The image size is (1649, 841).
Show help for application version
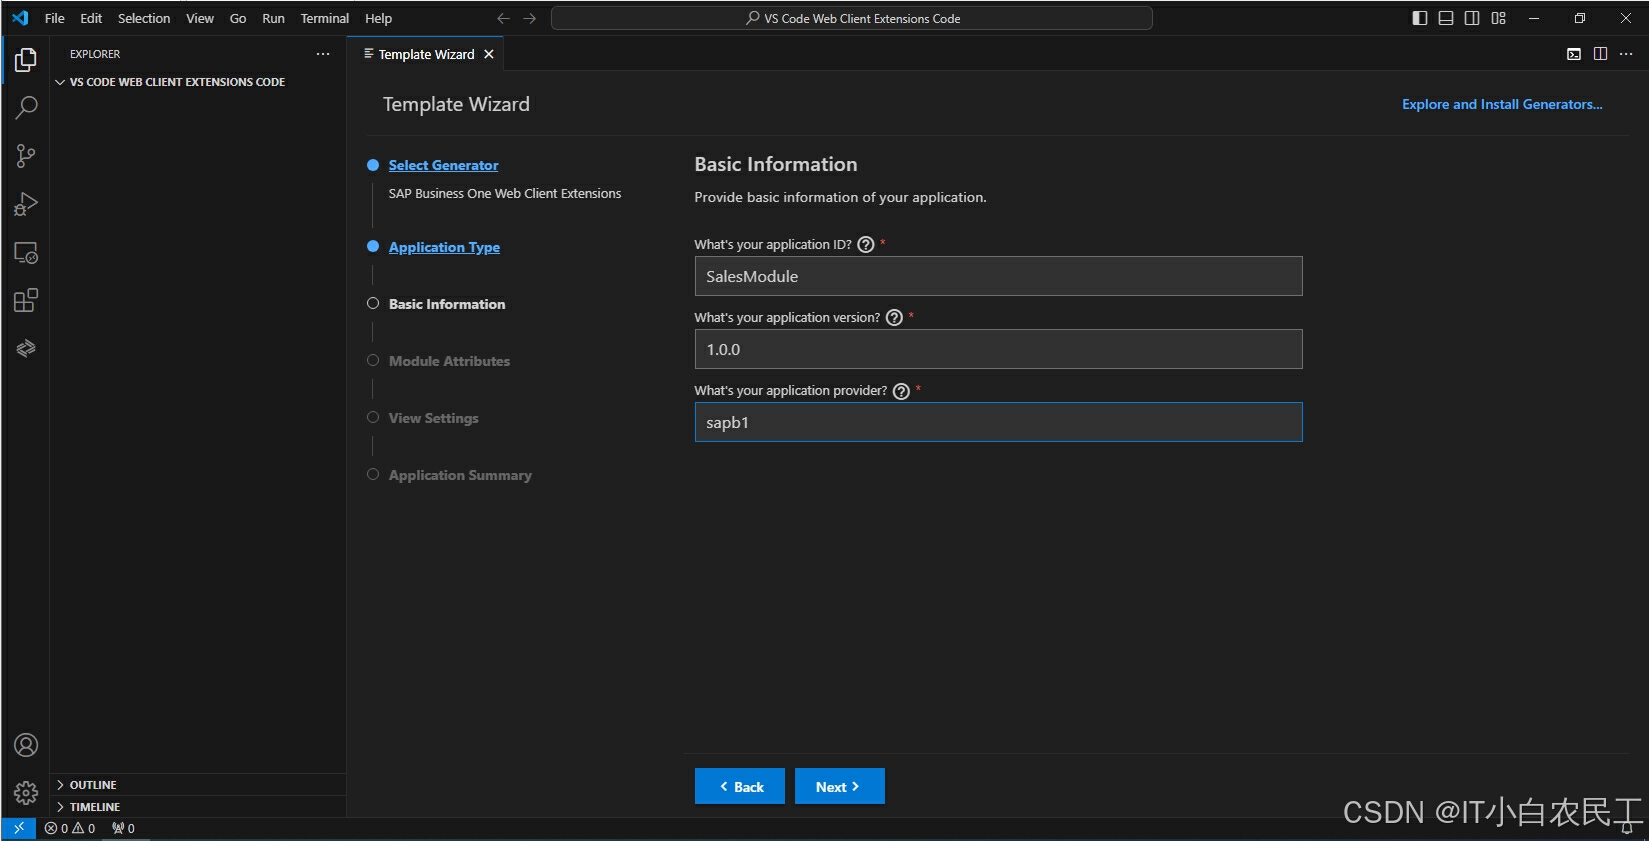pyautogui.click(x=894, y=318)
